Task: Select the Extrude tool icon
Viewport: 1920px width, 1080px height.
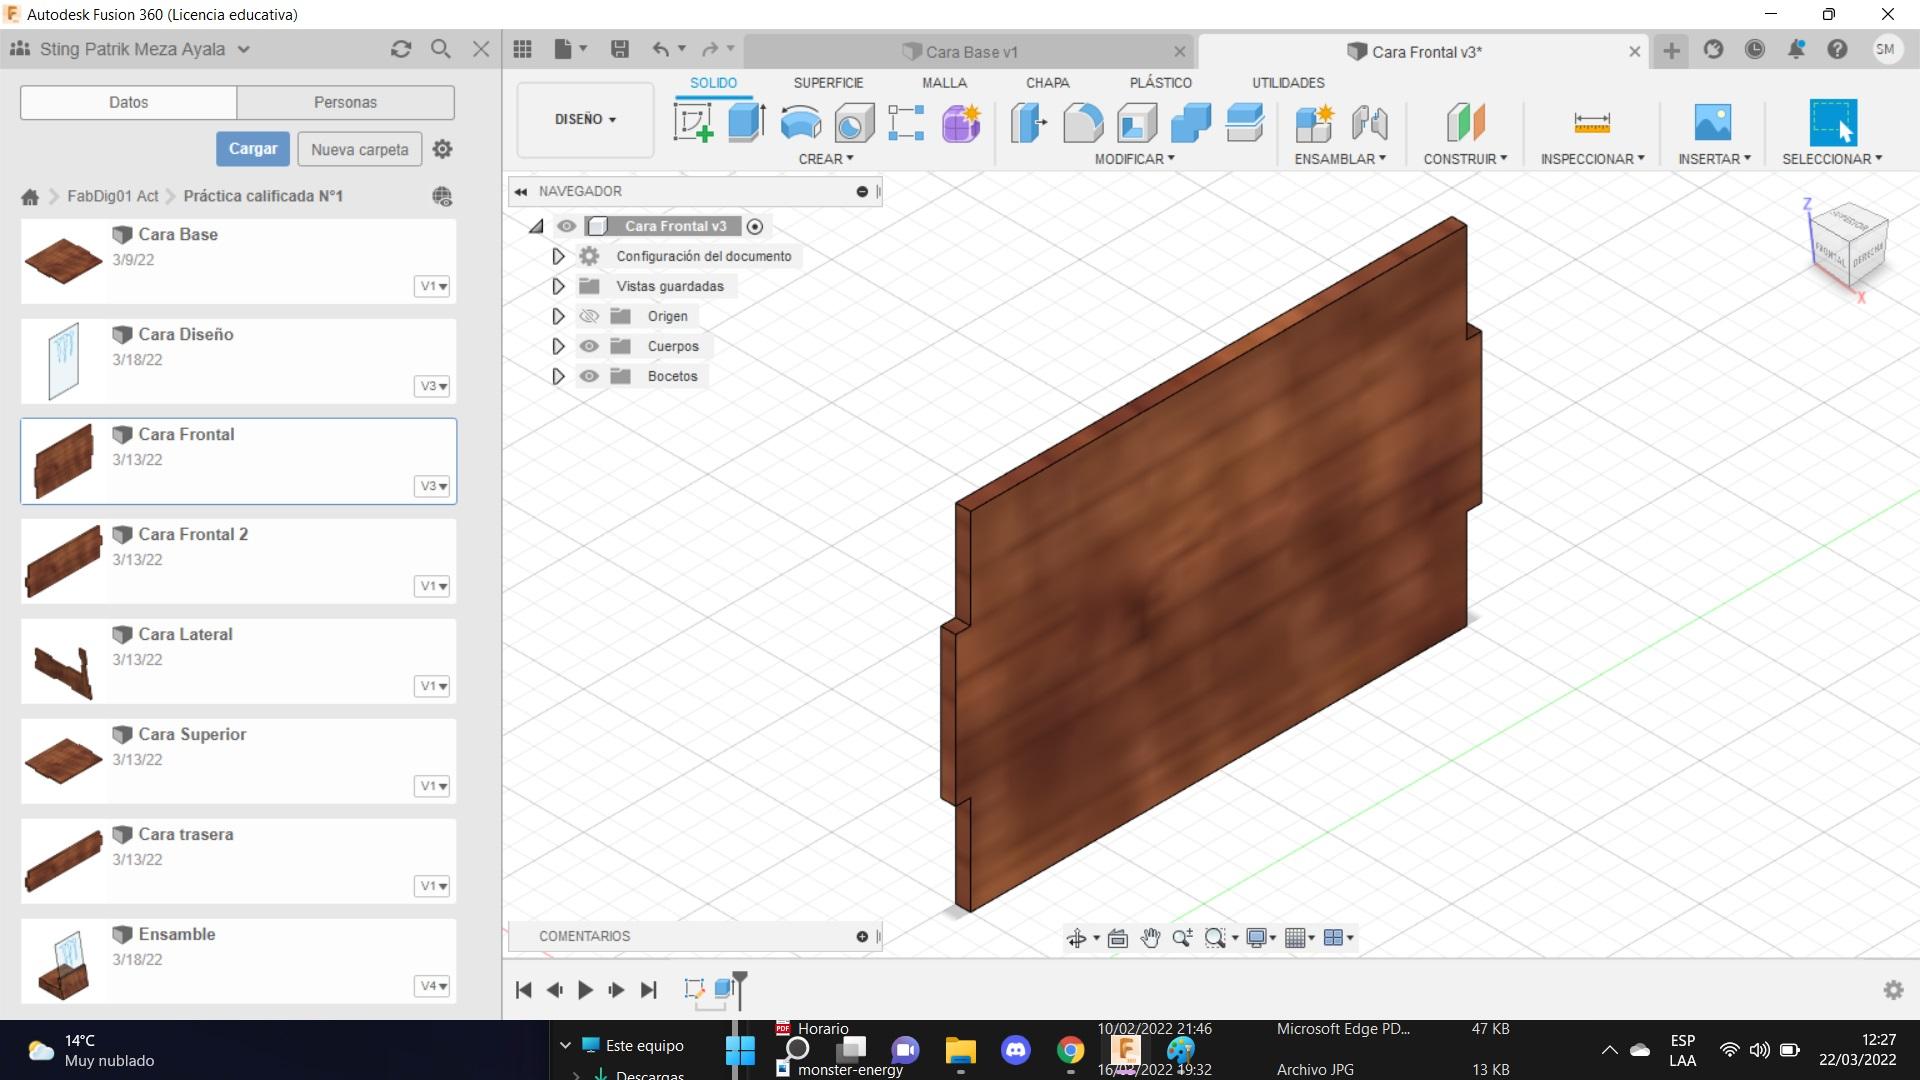Action: coord(746,123)
